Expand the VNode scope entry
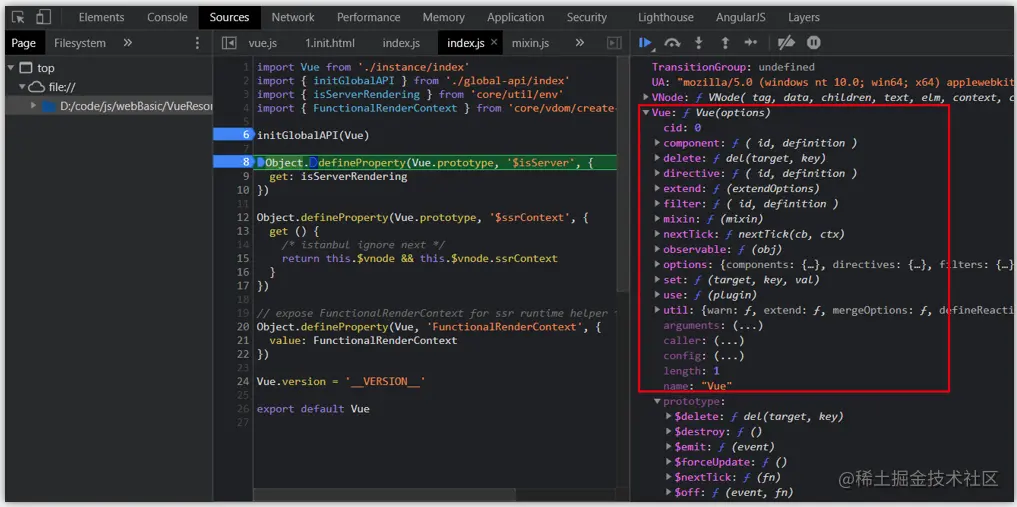Image resolution: width=1017 pixels, height=507 pixels. tap(646, 97)
